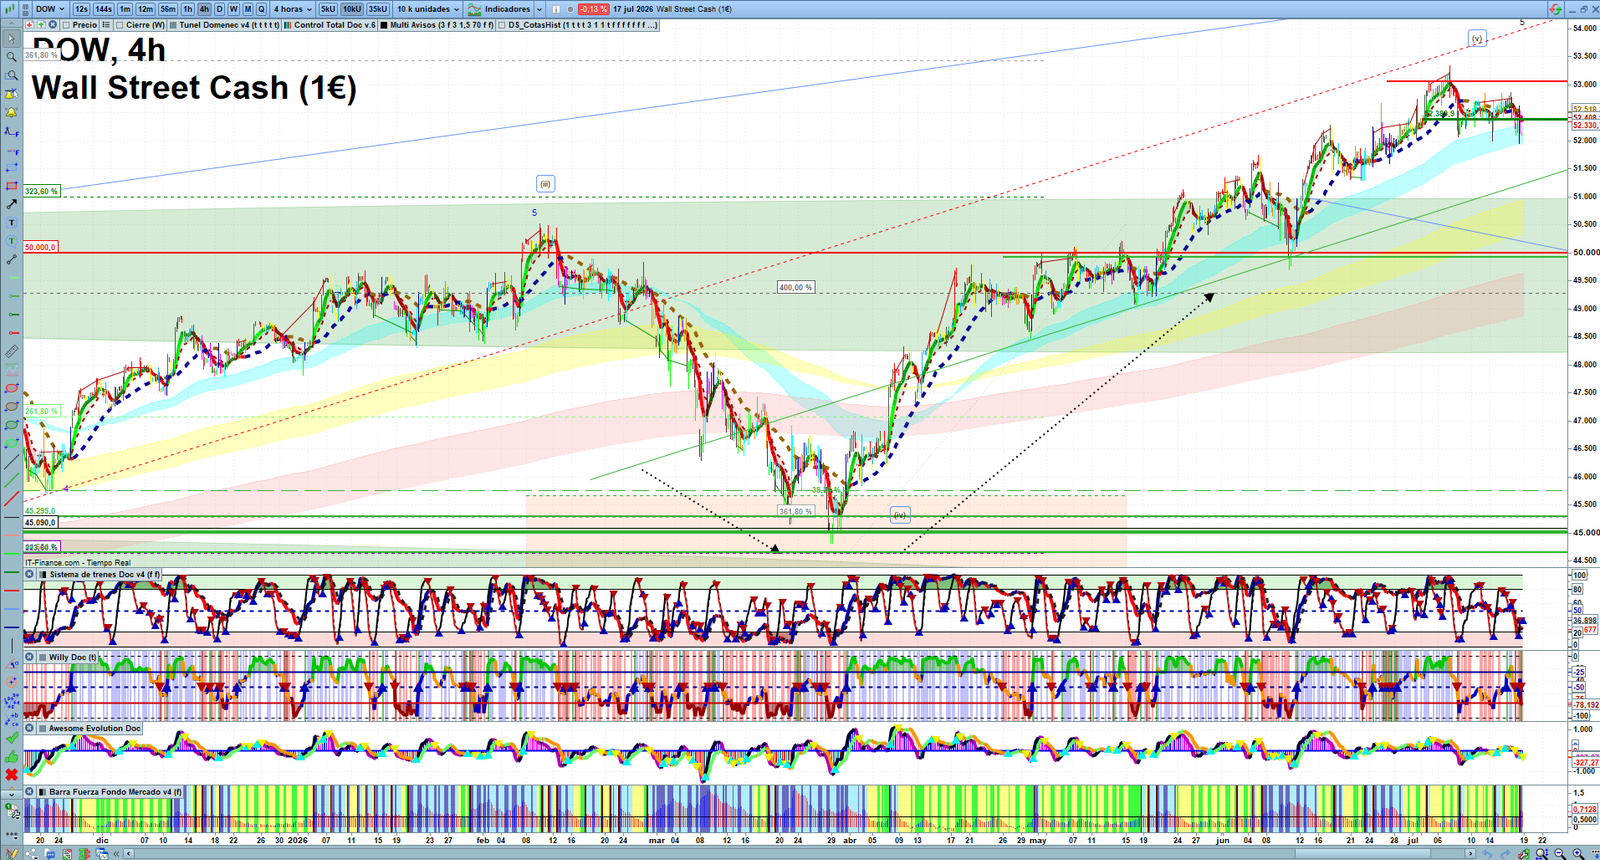Click the zoom-in magnifier at bottom right
This screenshot has width=1600, height=860.
click(x=1579, y=854)
